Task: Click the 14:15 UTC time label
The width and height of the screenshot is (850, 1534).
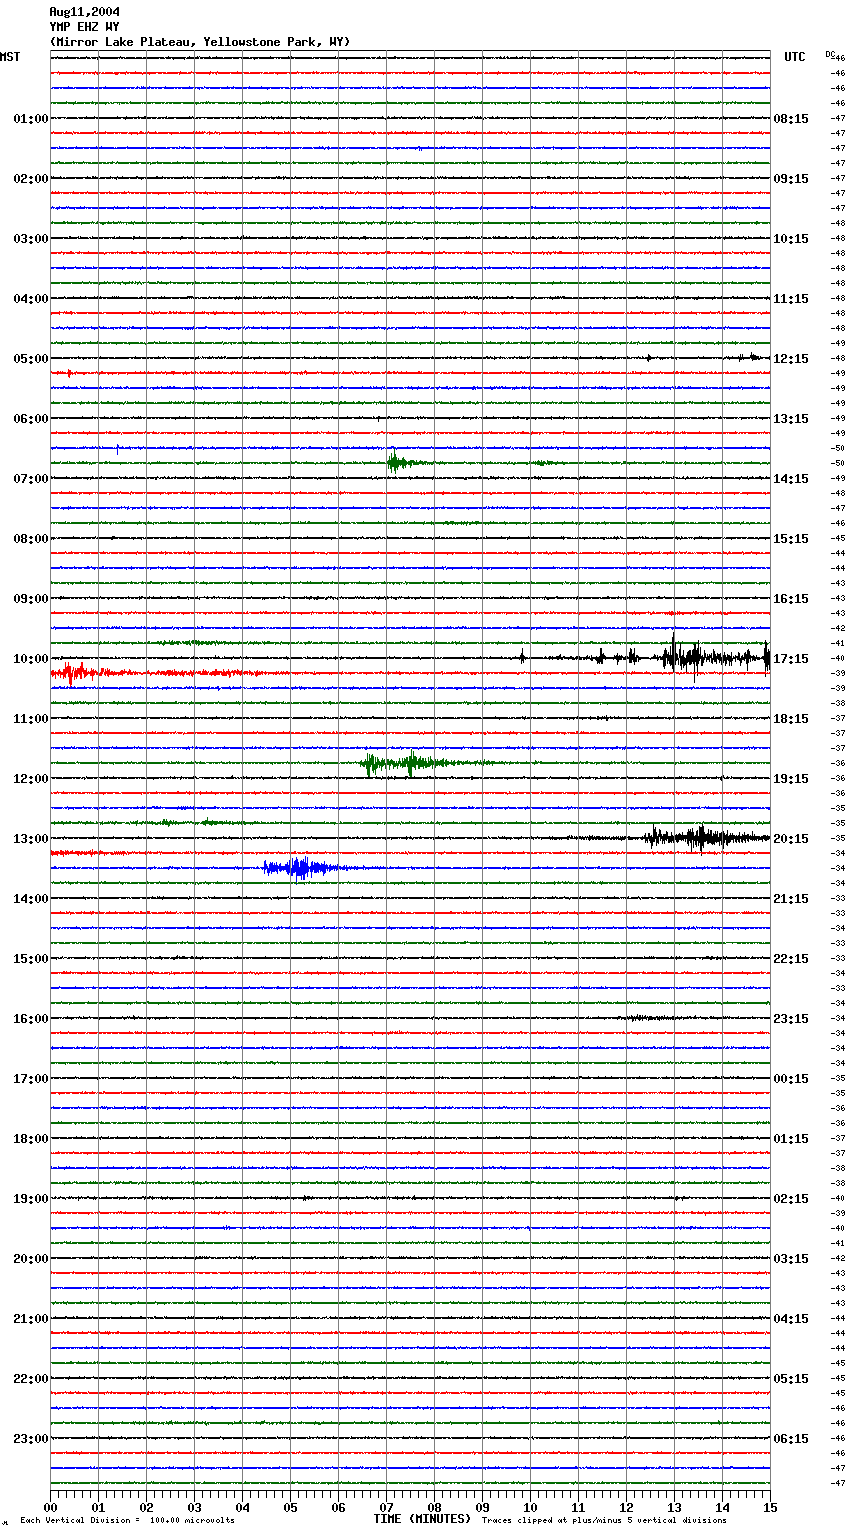Action: pyautogui.click(x=791, y=479)
